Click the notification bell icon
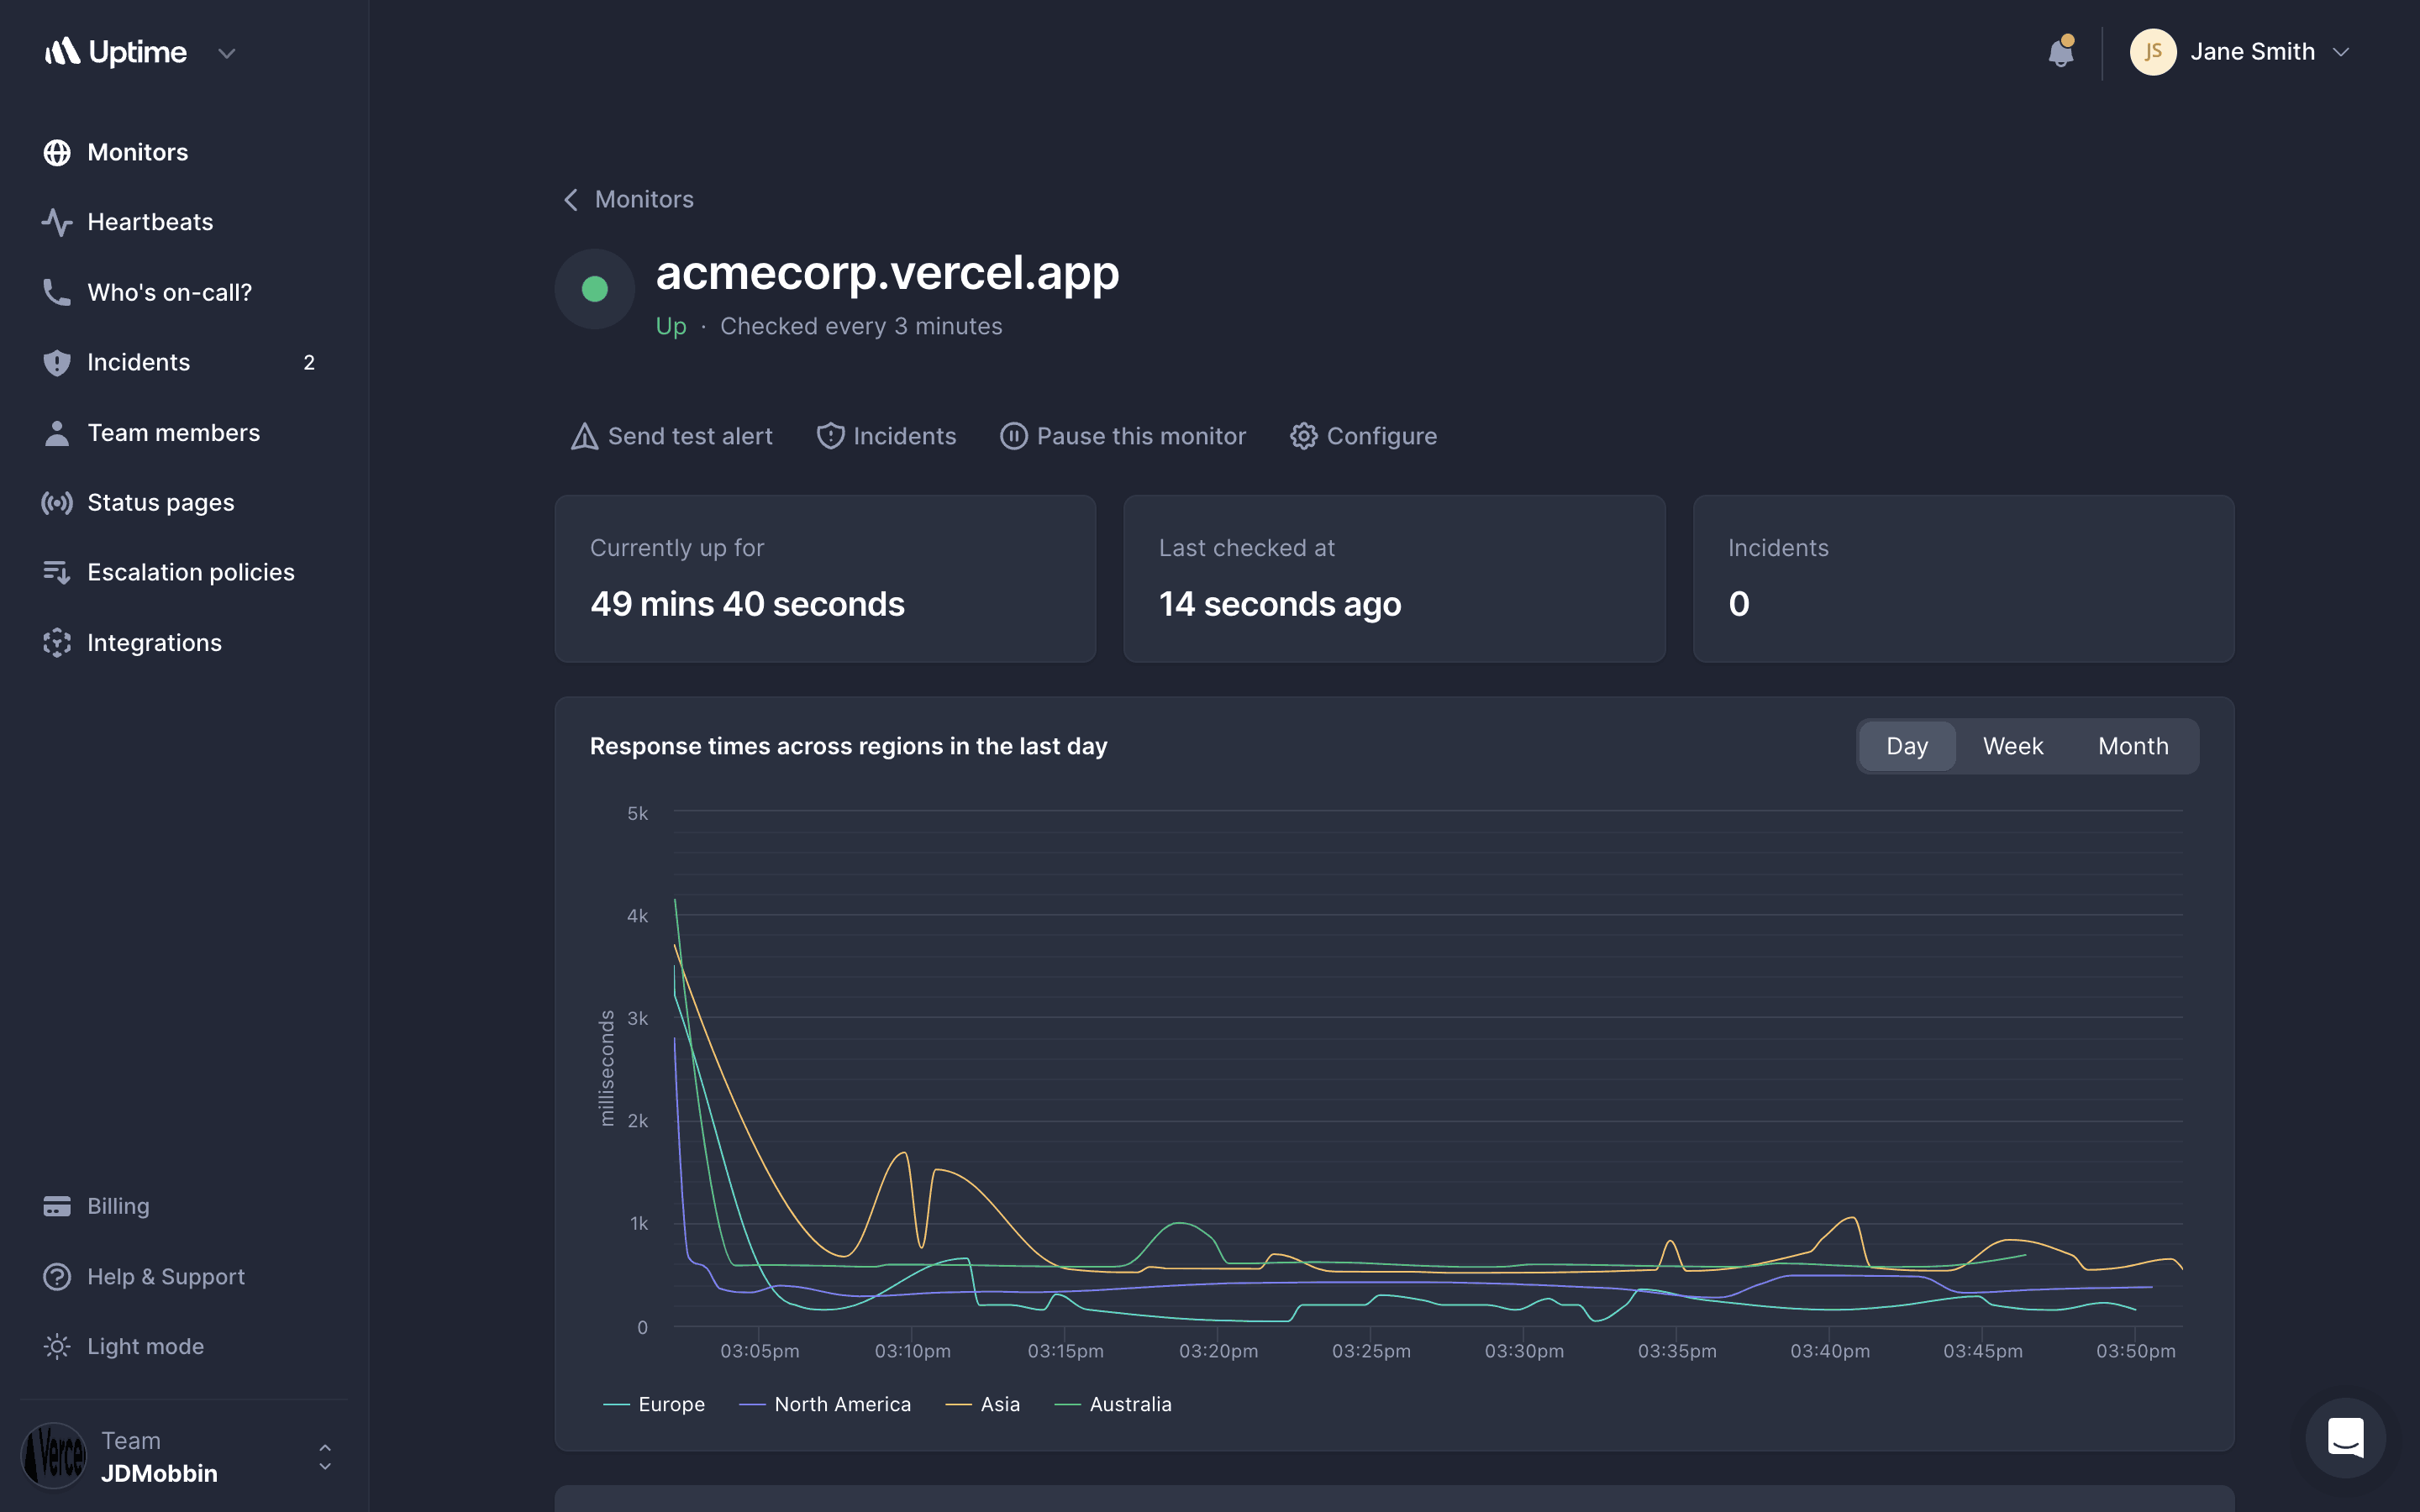This screenshot has width=2420, height=1512. (x=2060, y=52)
